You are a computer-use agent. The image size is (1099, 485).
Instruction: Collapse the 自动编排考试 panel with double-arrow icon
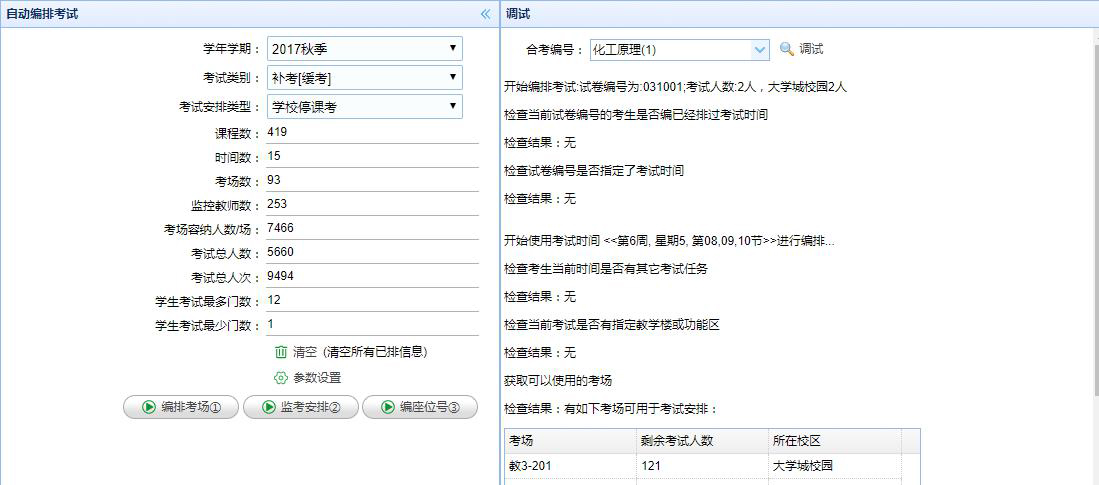click(x=486, y=14)
